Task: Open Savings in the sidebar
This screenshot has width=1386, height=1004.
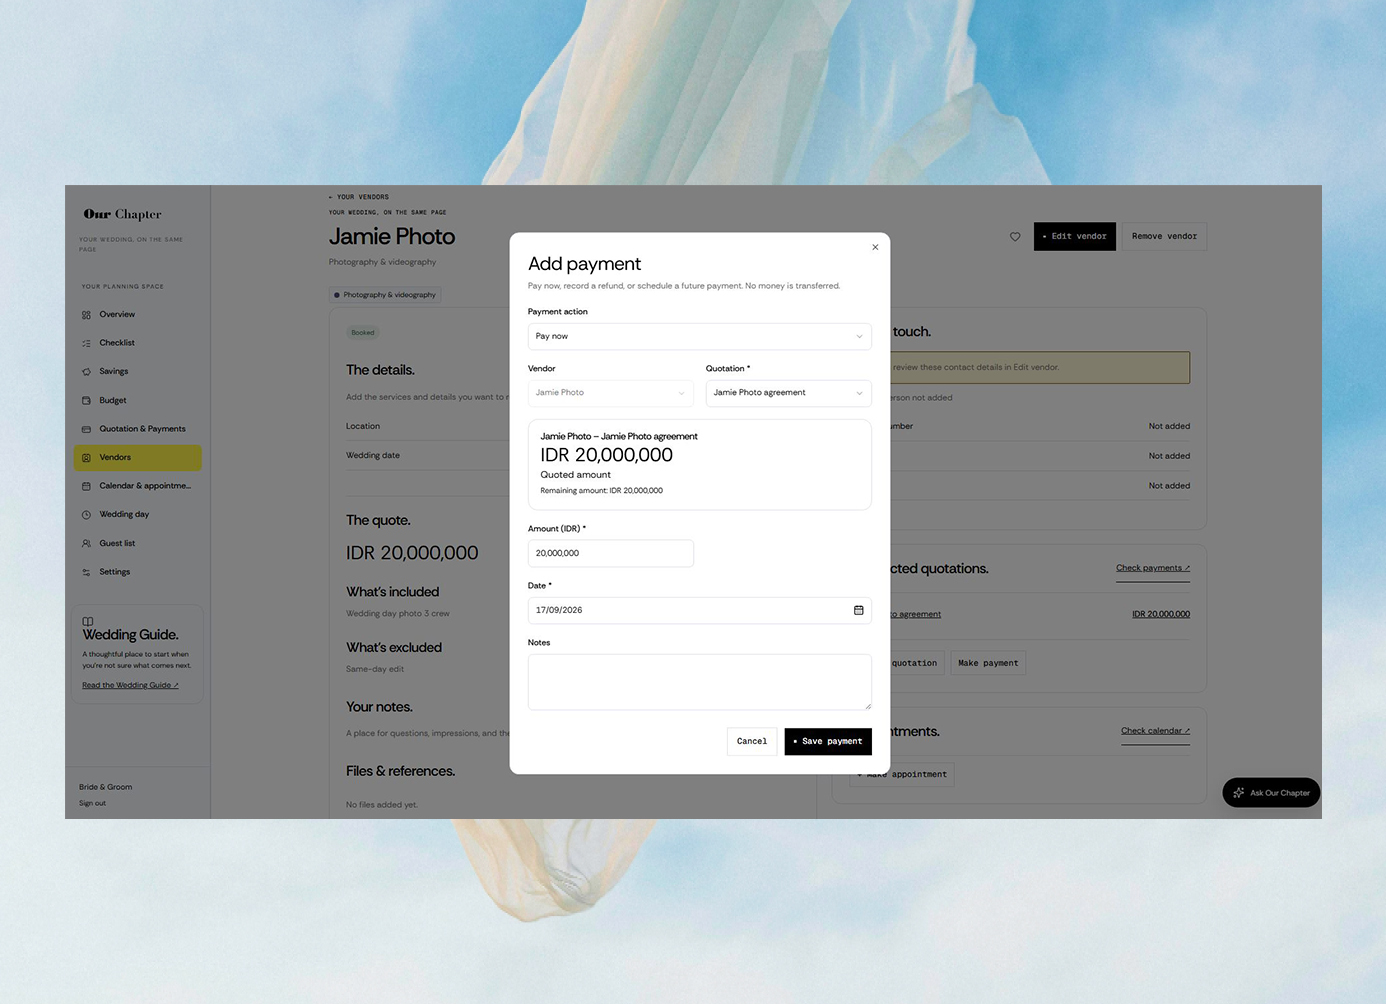Action: pos(137,372)
